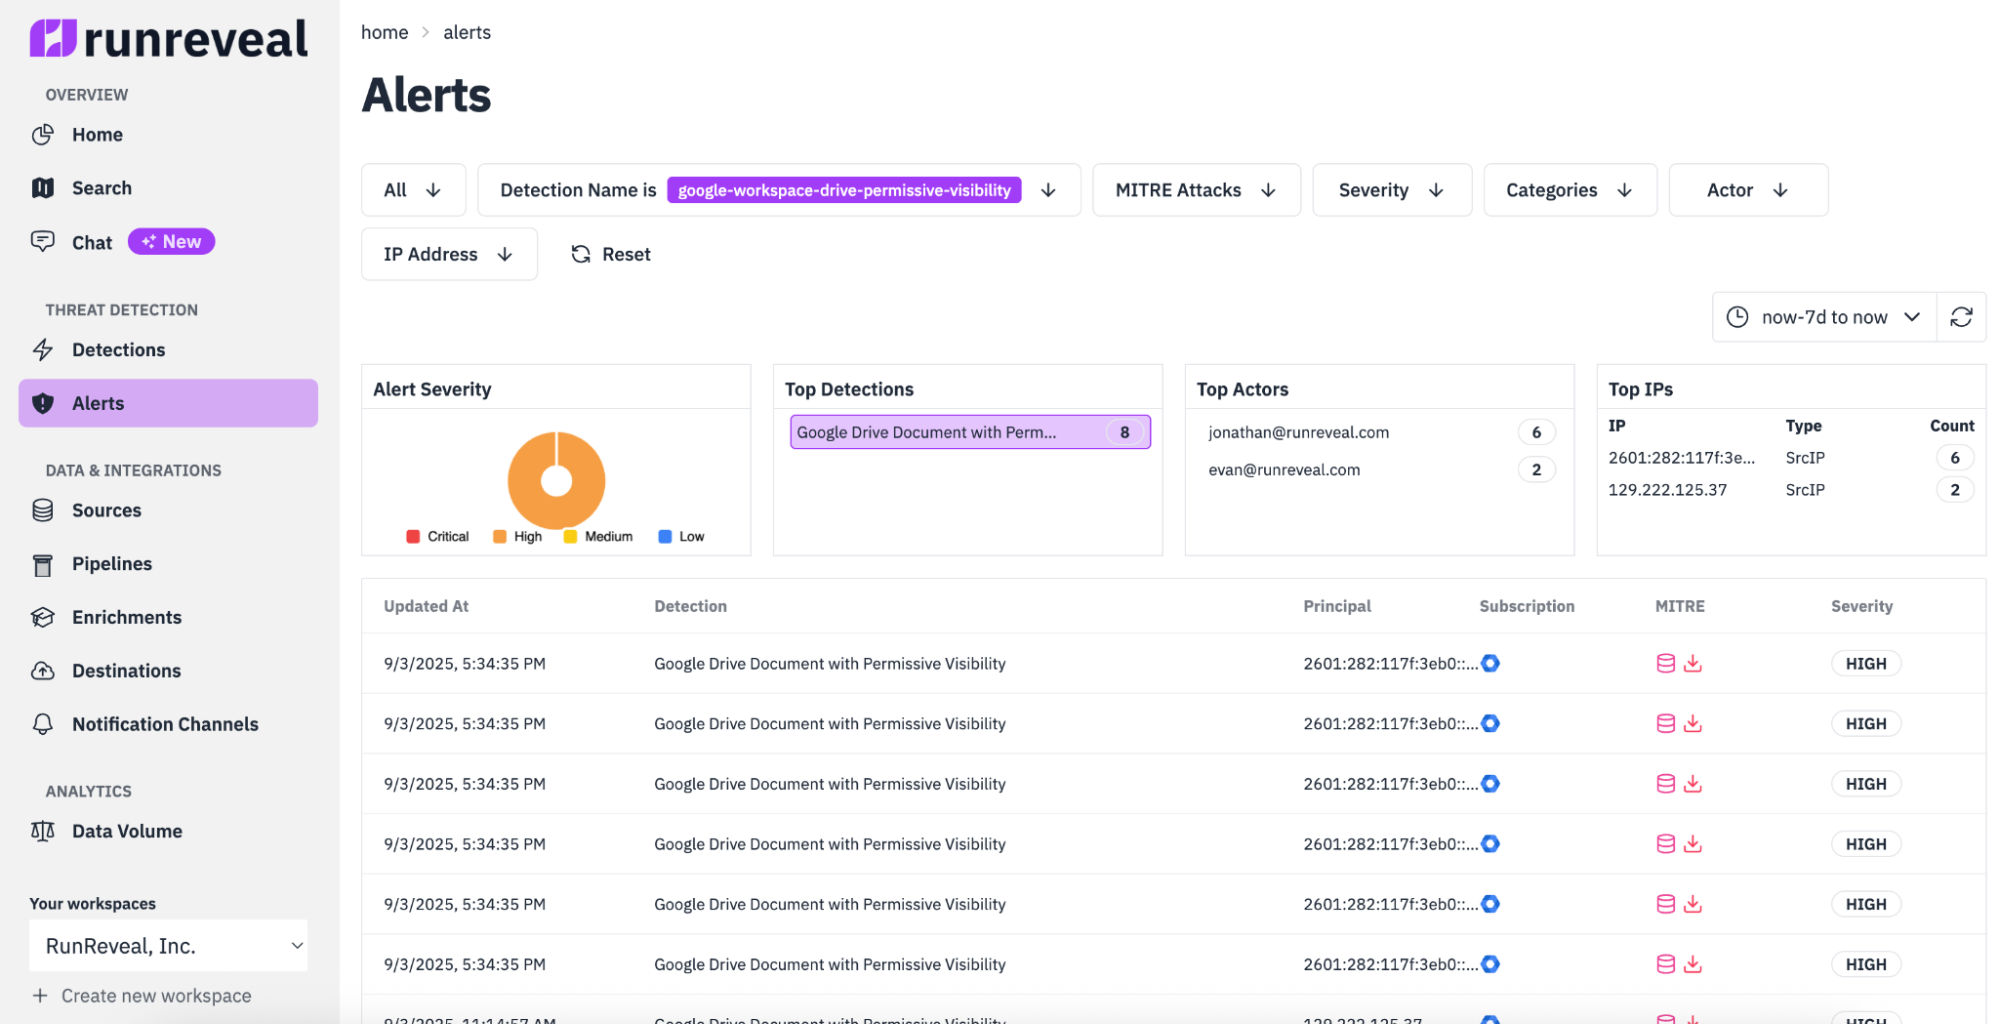This screenshot has height=1024, width=1999.
Task: Click the download icon in fifth alert row
Action: (1692, 904)
